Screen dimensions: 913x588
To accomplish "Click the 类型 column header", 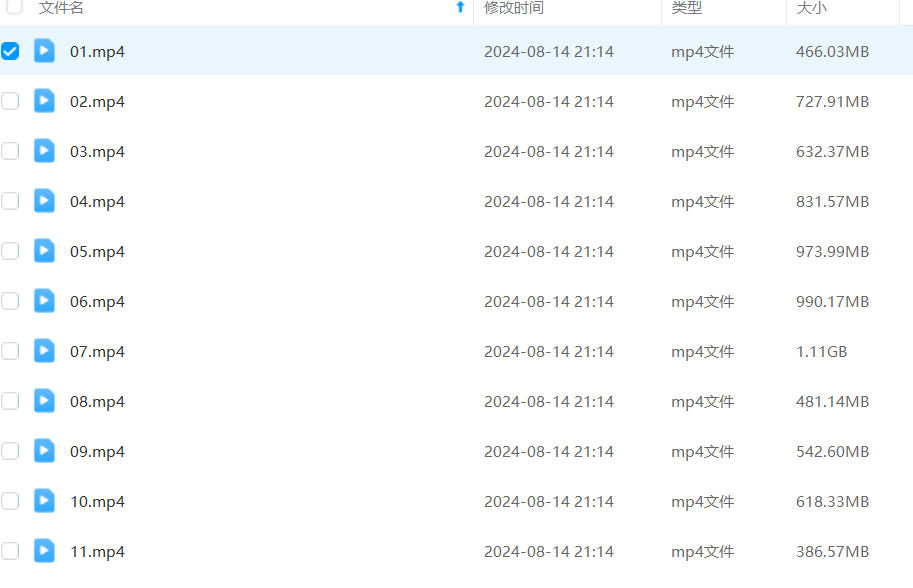I will tap(686, 8).
